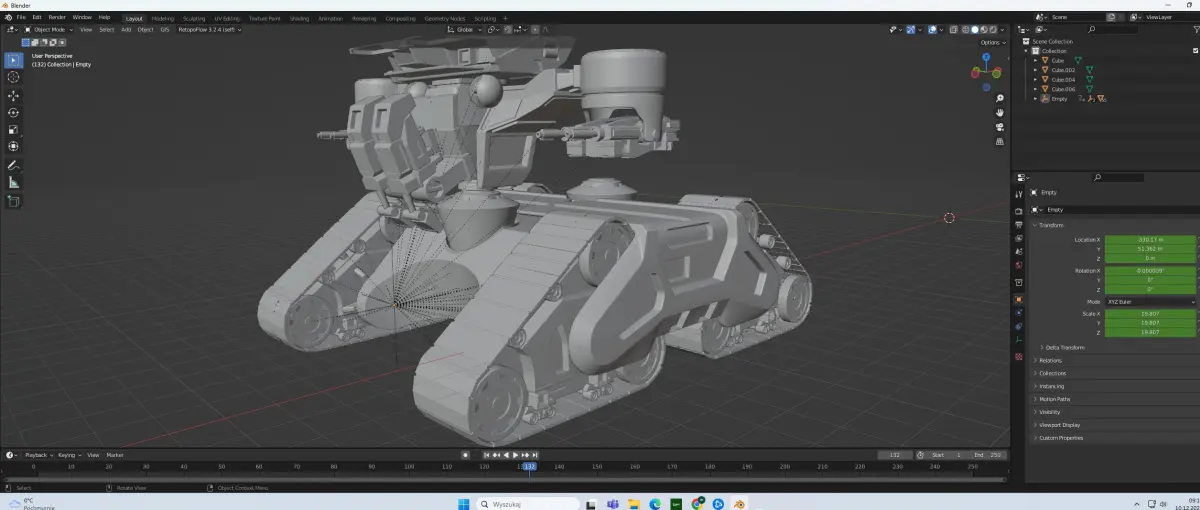The height and width of the screenshot is (510, 1200).
Task: Open Blender from the Windows taskbar
Action: coord(739,503)
